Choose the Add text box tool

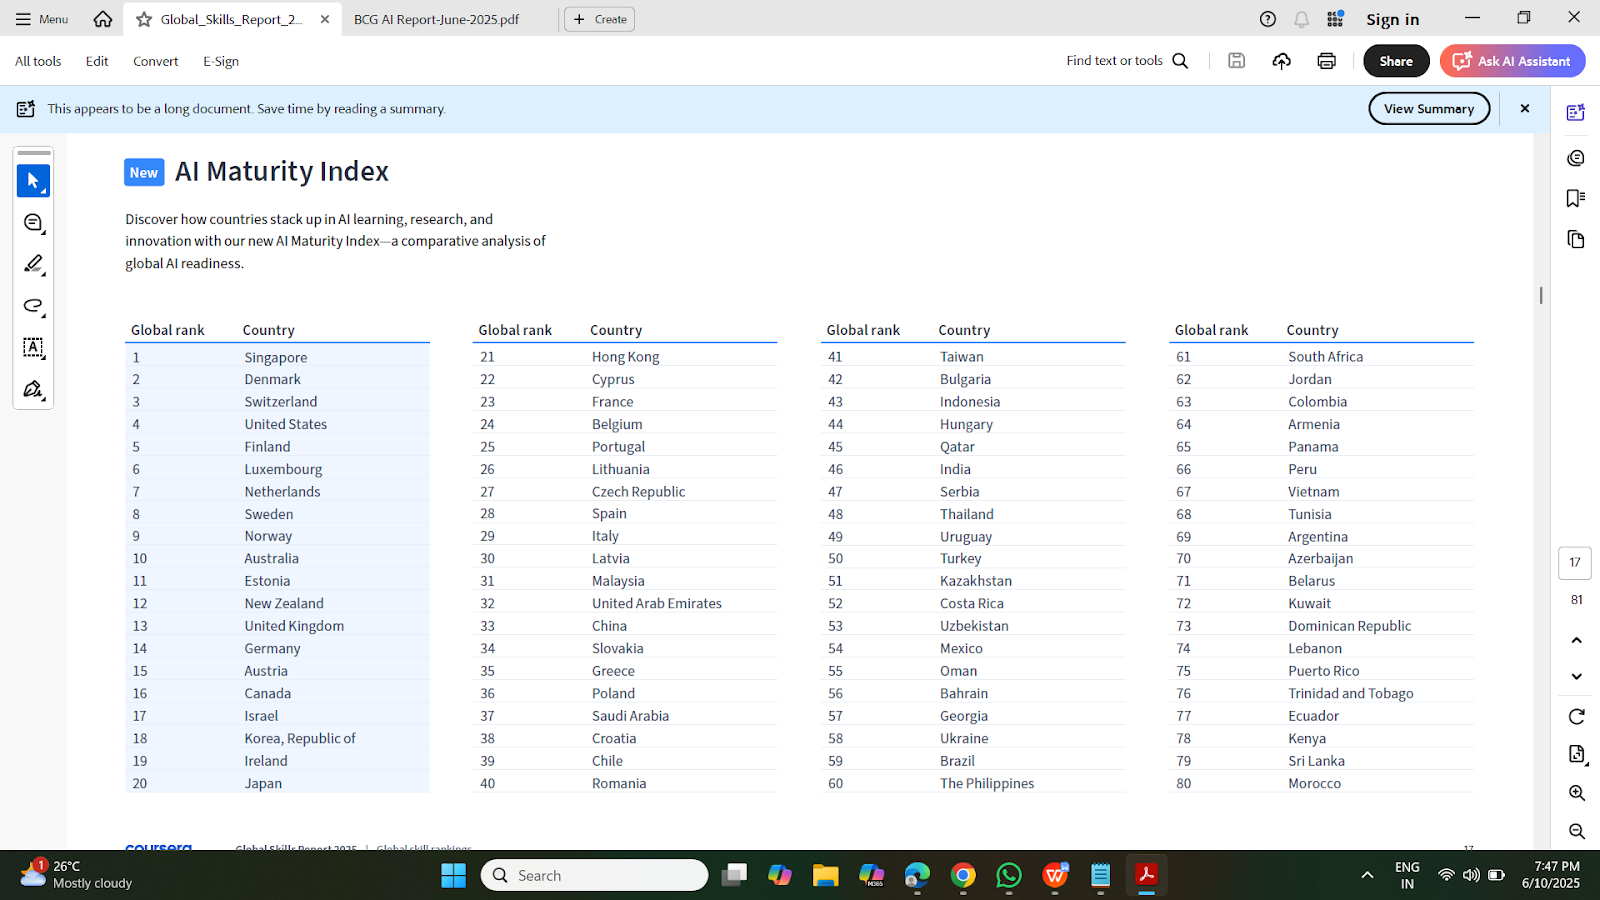point(33,348)
